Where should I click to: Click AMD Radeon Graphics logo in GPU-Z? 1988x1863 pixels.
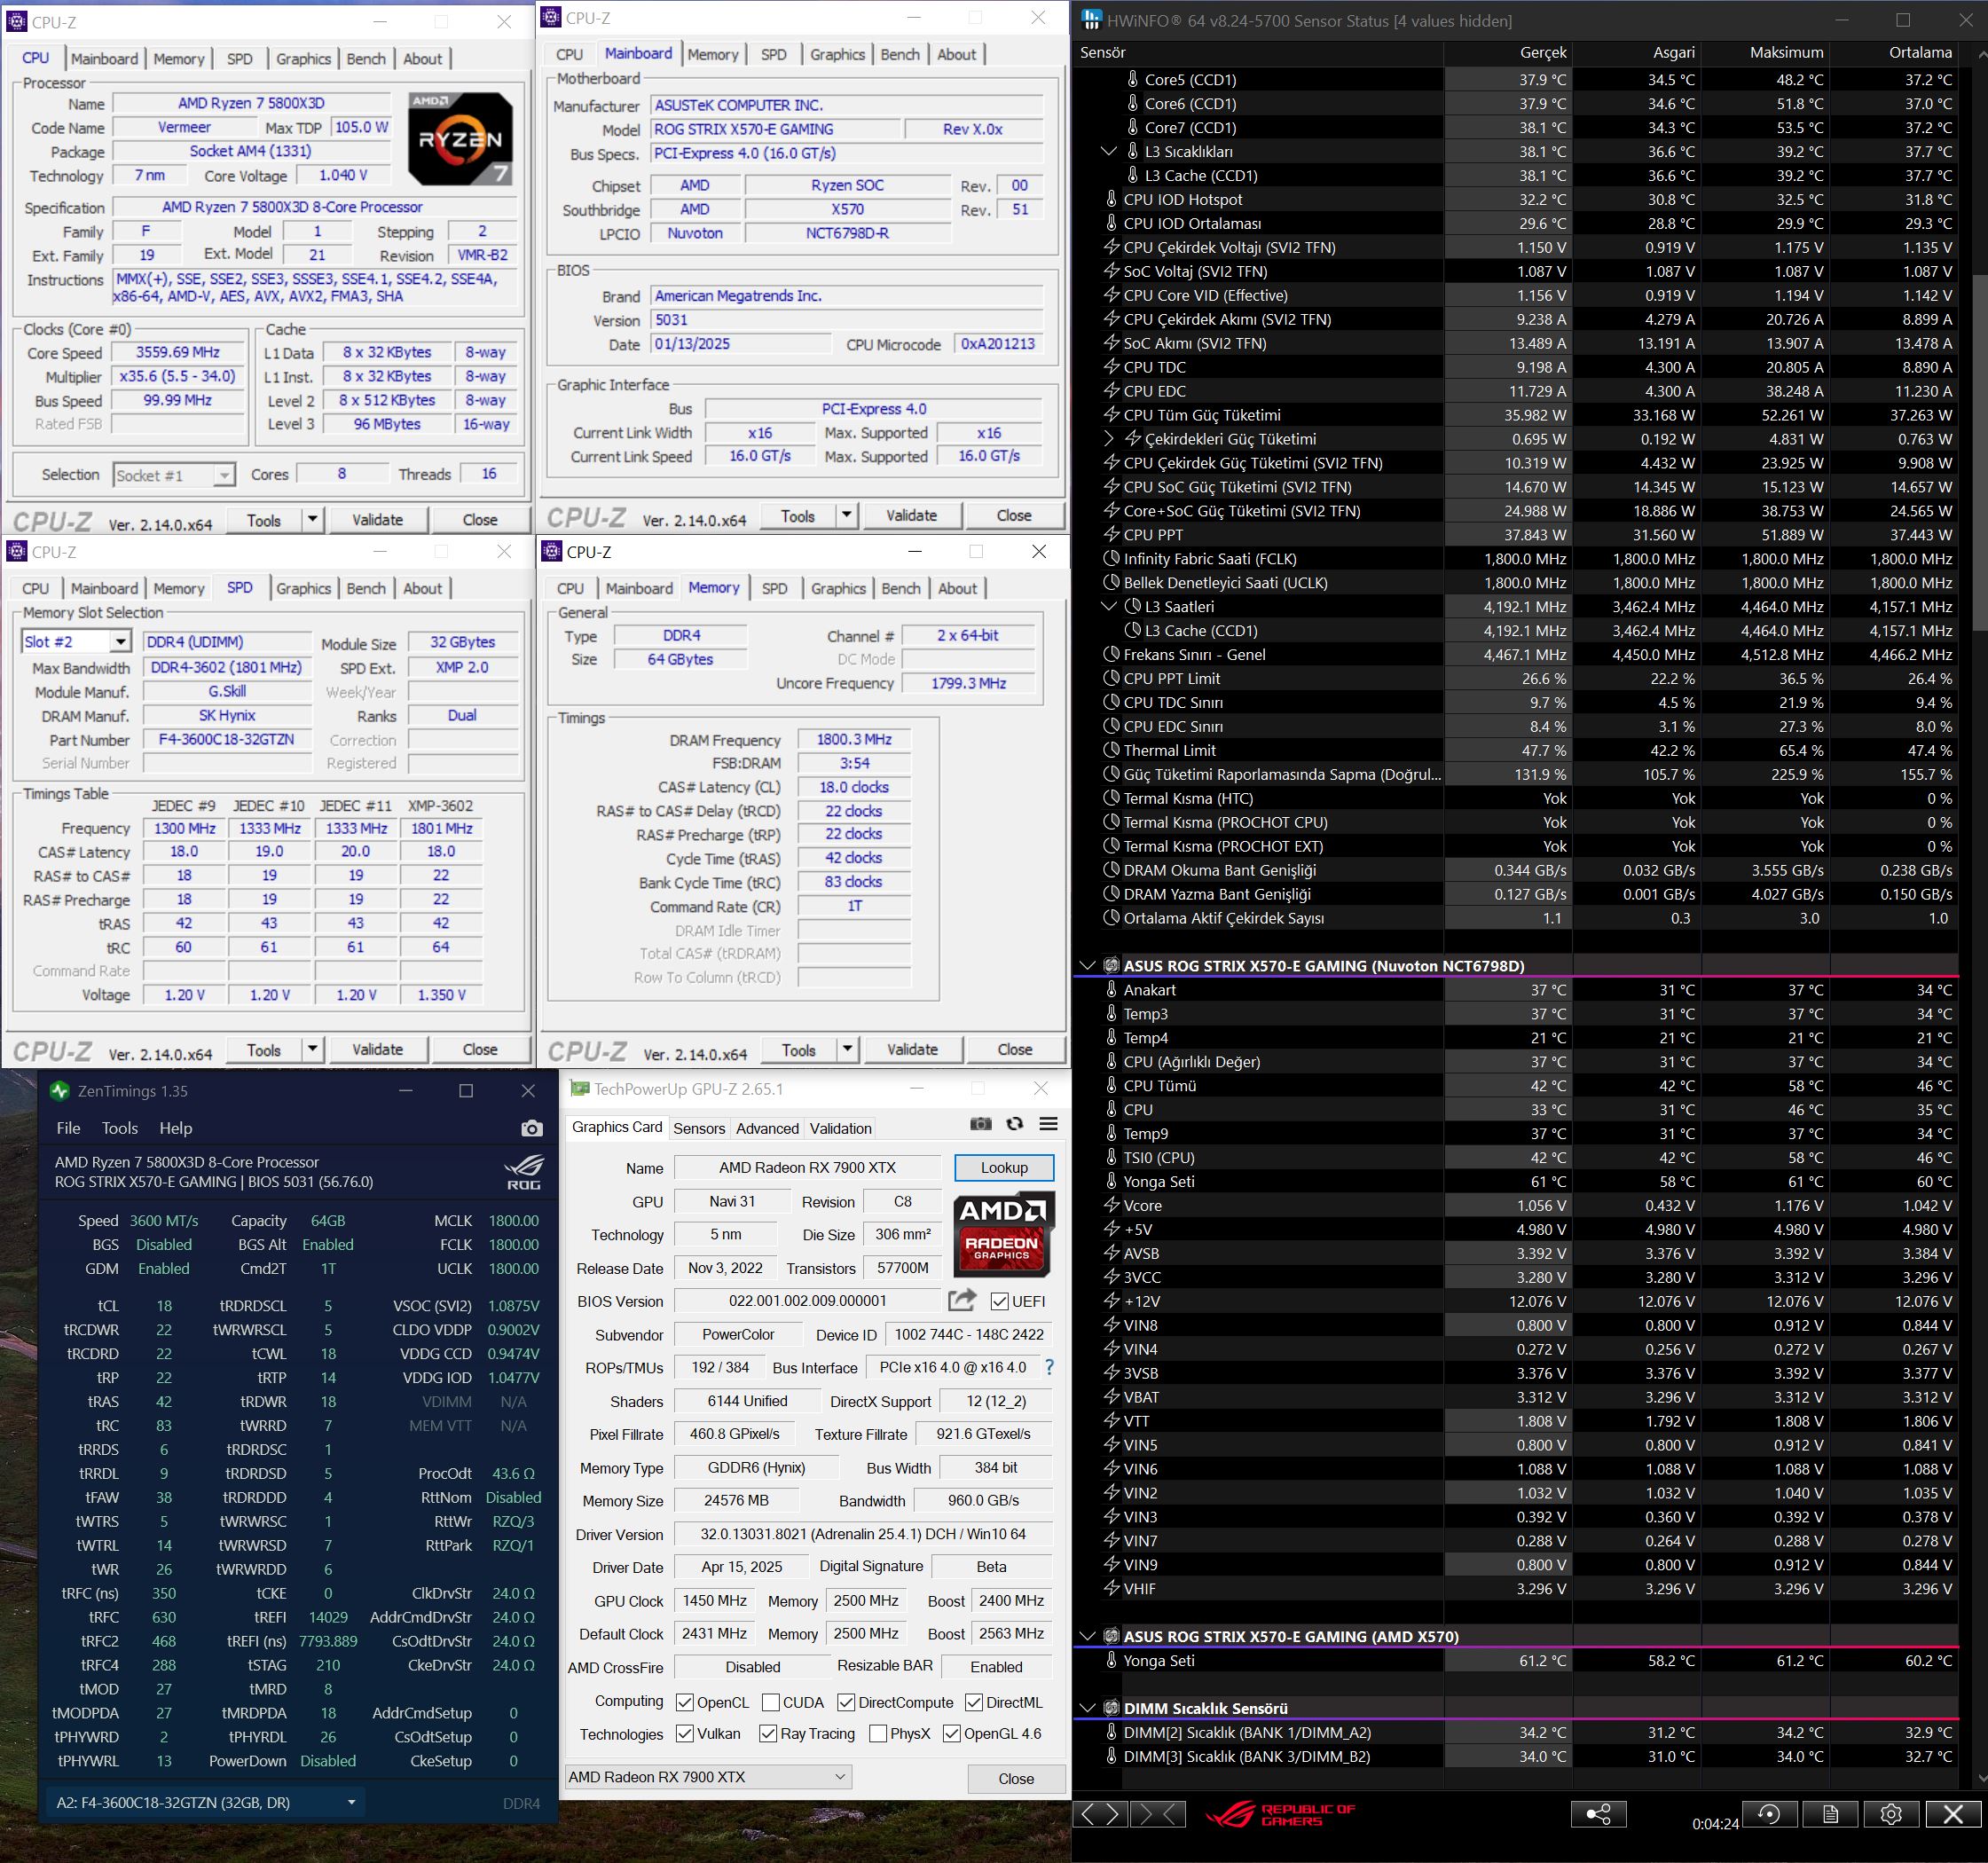[x=1002, y=1234]
